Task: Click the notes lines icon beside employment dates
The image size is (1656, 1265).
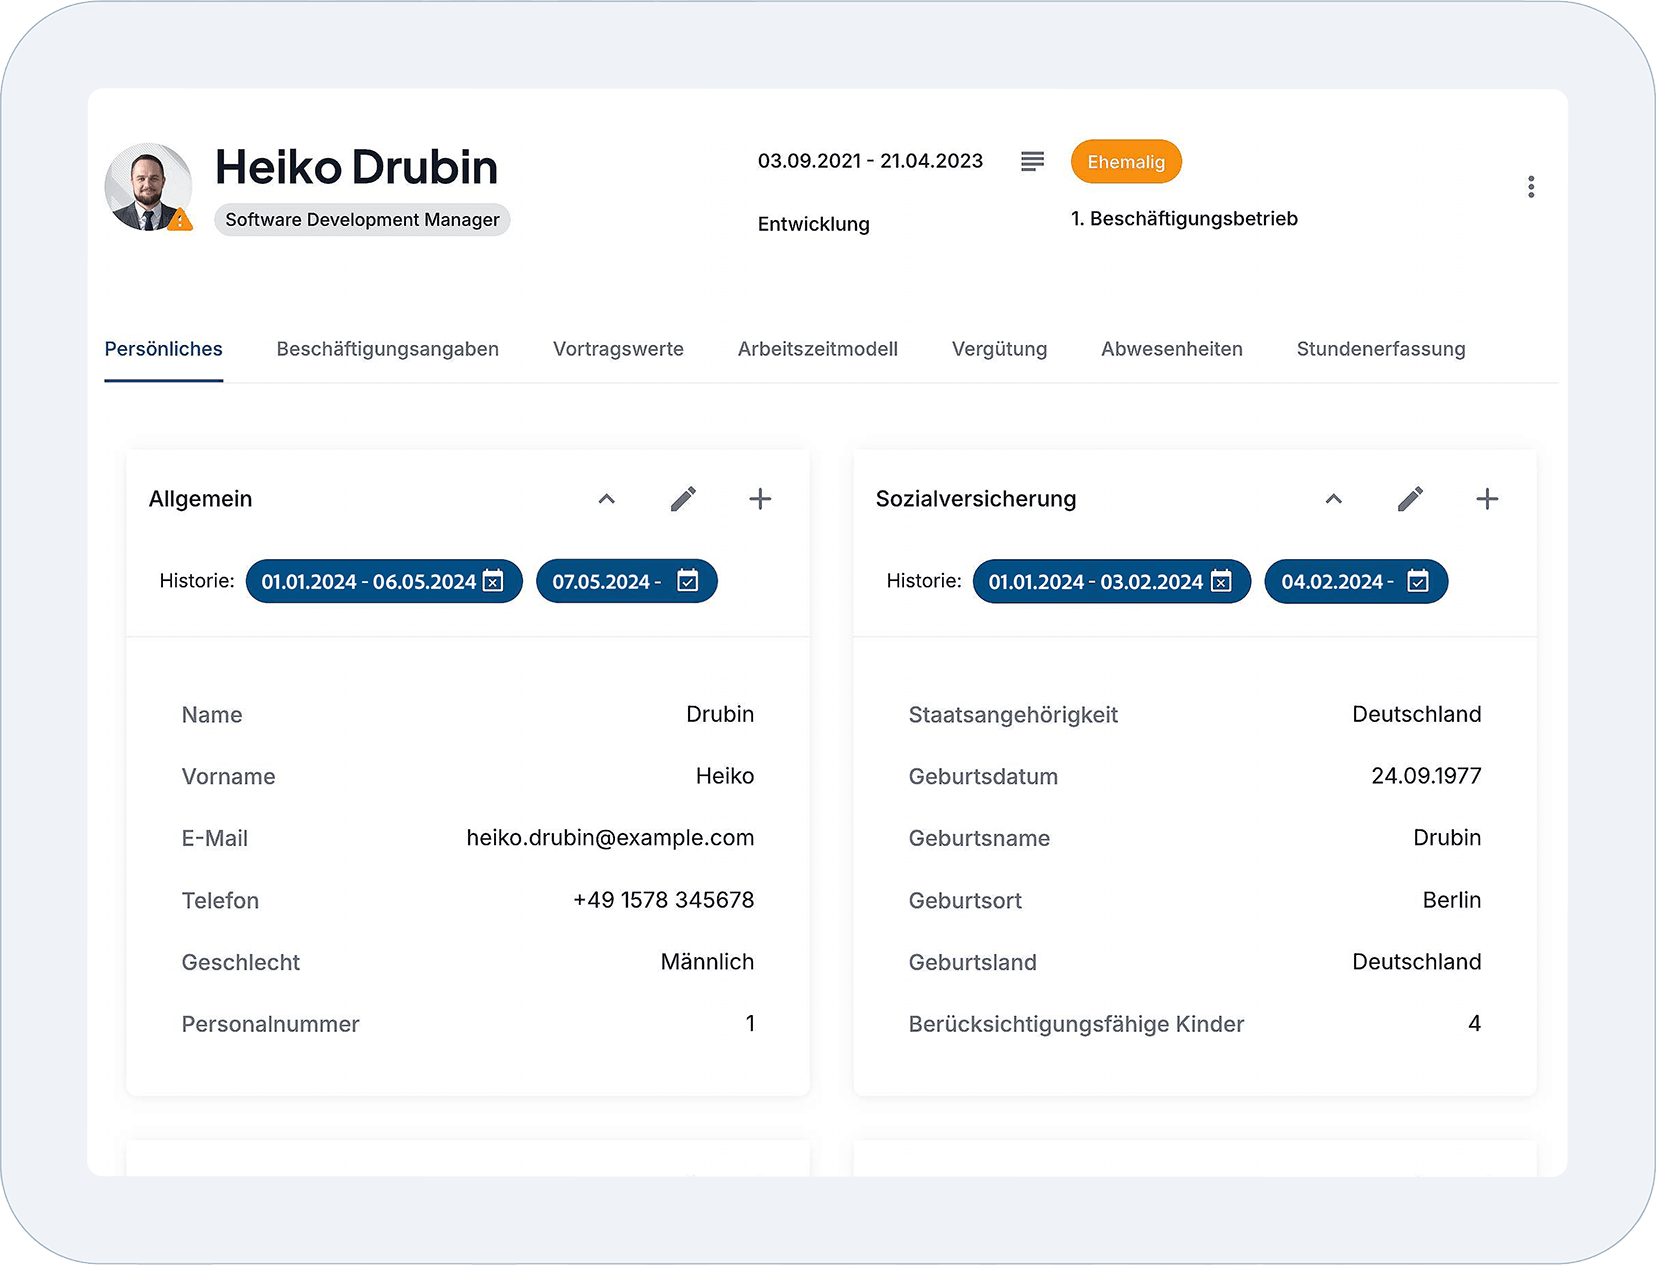Action: tap(1032, 161)
